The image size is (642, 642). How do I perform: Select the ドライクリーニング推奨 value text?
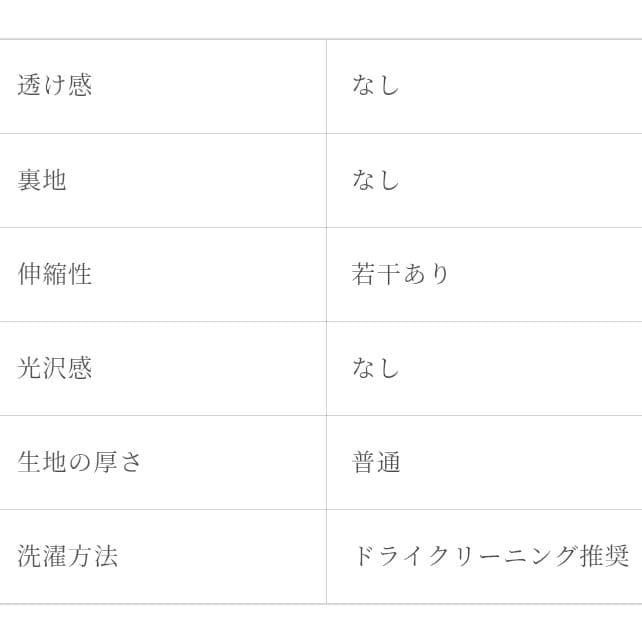click(490, 556)
